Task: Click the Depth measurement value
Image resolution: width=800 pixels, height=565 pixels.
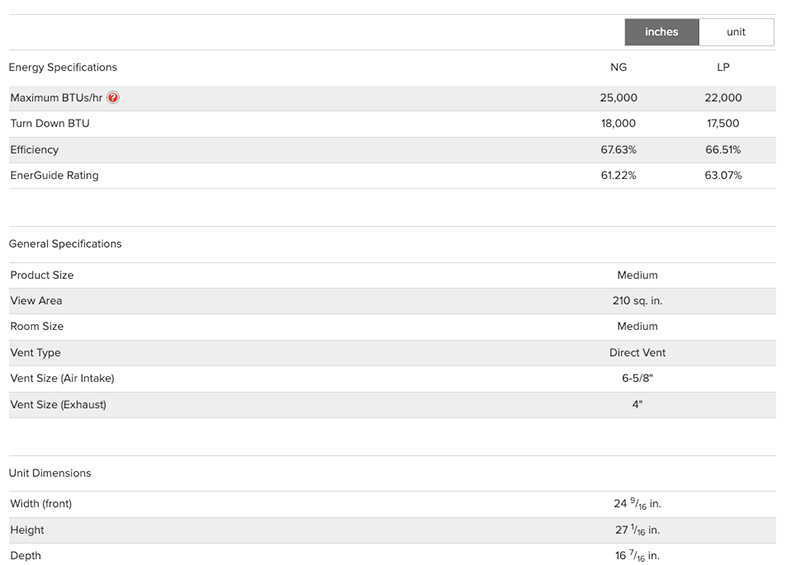Action: (x=637, y=556)
